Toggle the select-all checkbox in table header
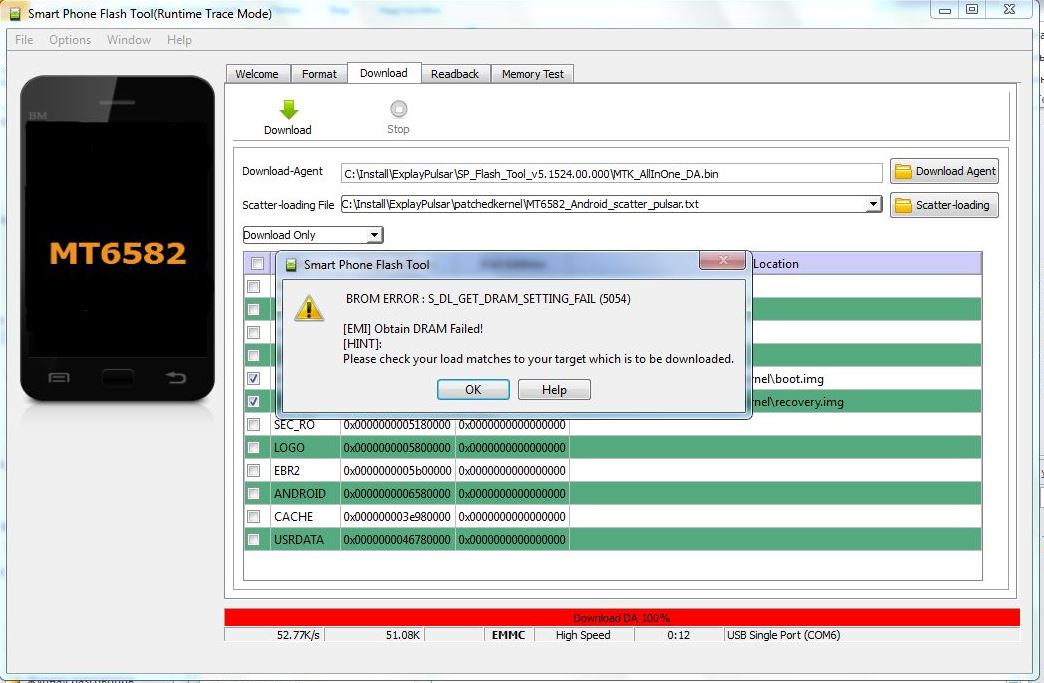 pos(258,264)
